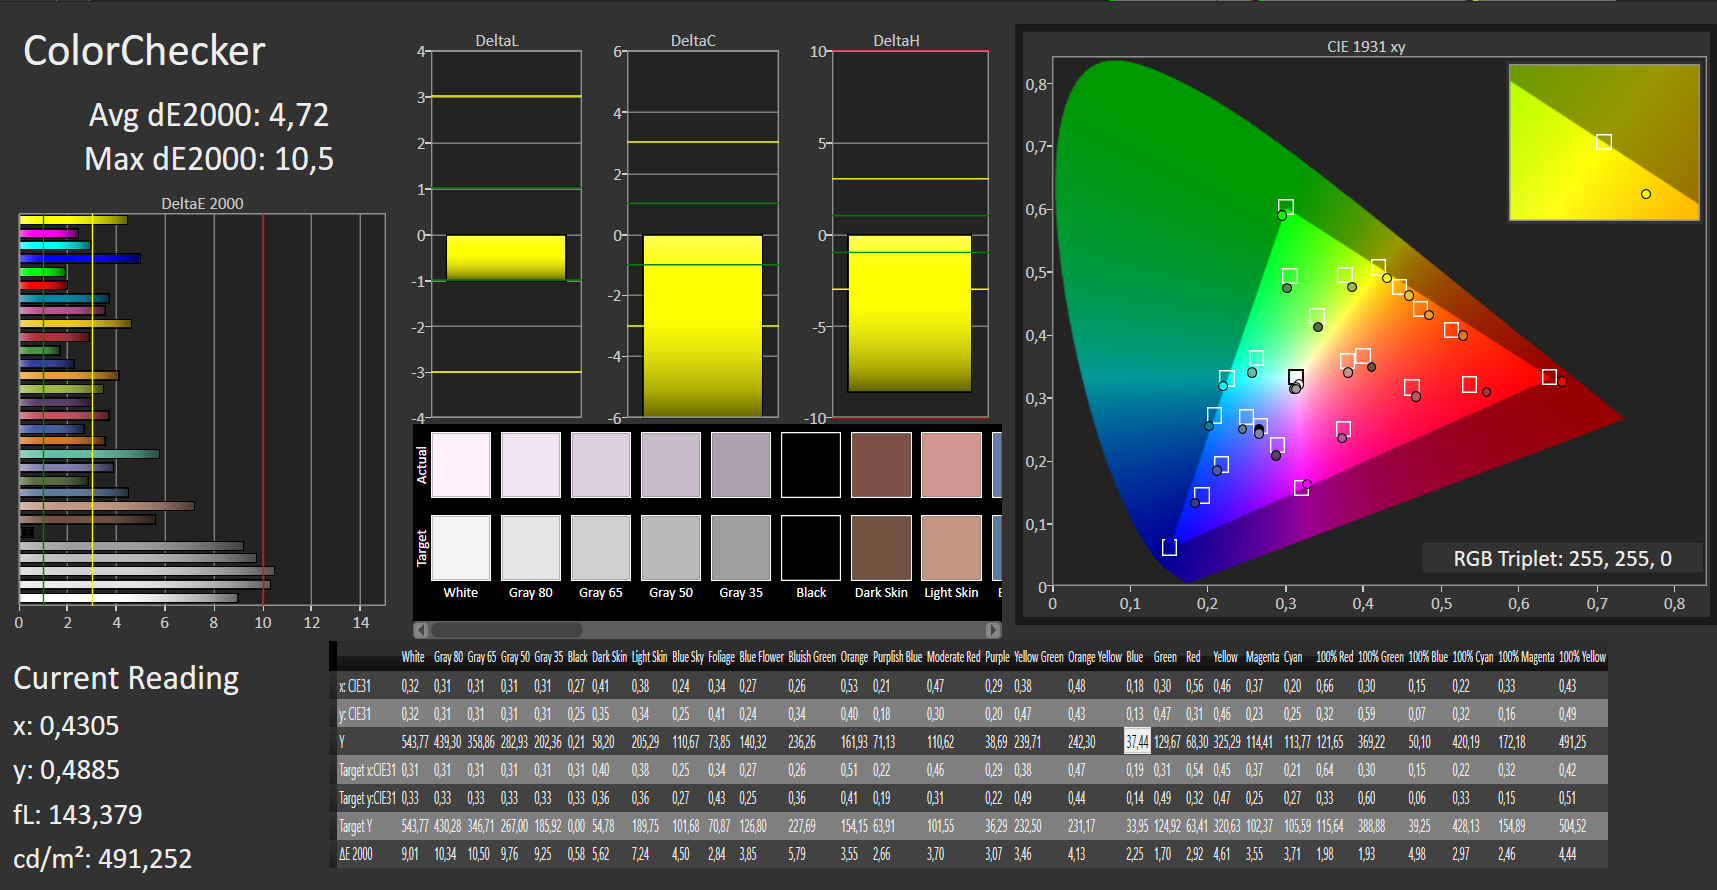Screen dimensions: 1717x890
Task: Click the yellow bar in DeltaC chart
Action: [702, 325]
